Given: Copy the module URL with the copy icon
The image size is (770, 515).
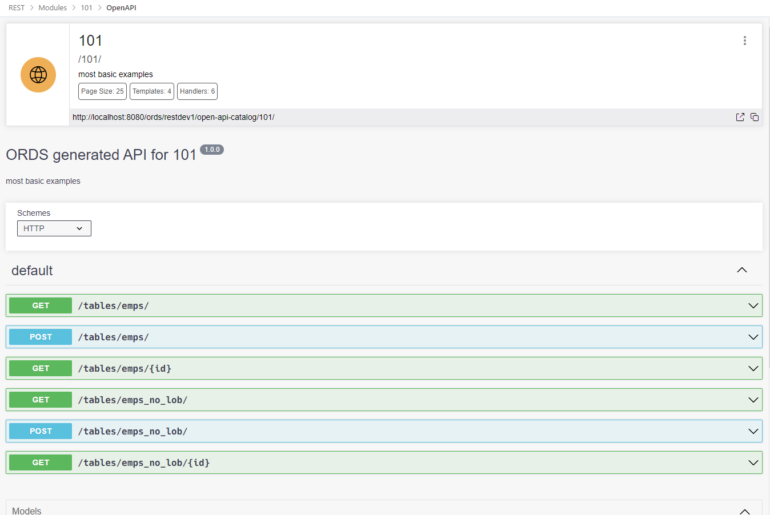Looking at the screenshot, I should point(755,117).
